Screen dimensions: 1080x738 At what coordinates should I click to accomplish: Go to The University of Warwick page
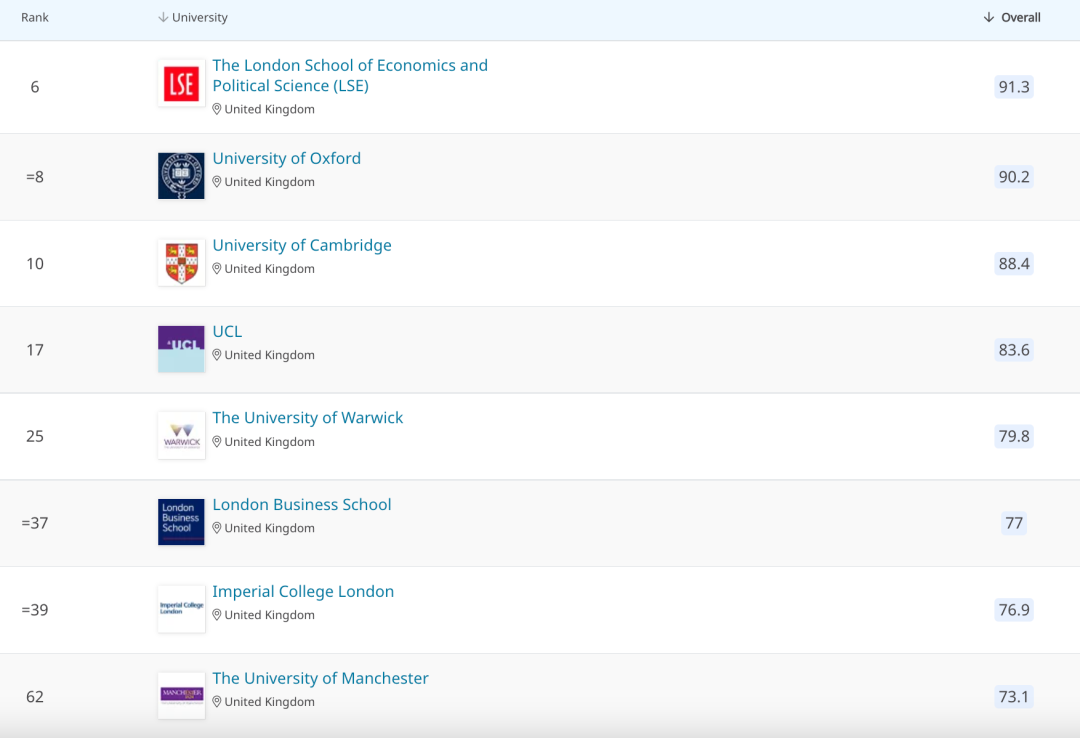point(307,418)
